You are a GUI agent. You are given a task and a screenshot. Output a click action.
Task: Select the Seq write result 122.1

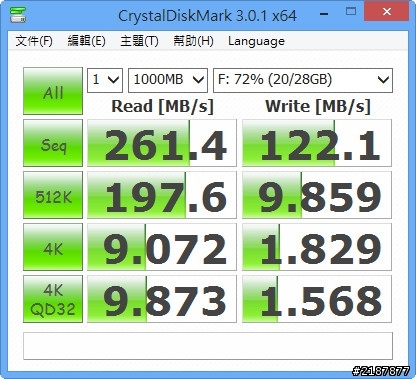[317, 143]
